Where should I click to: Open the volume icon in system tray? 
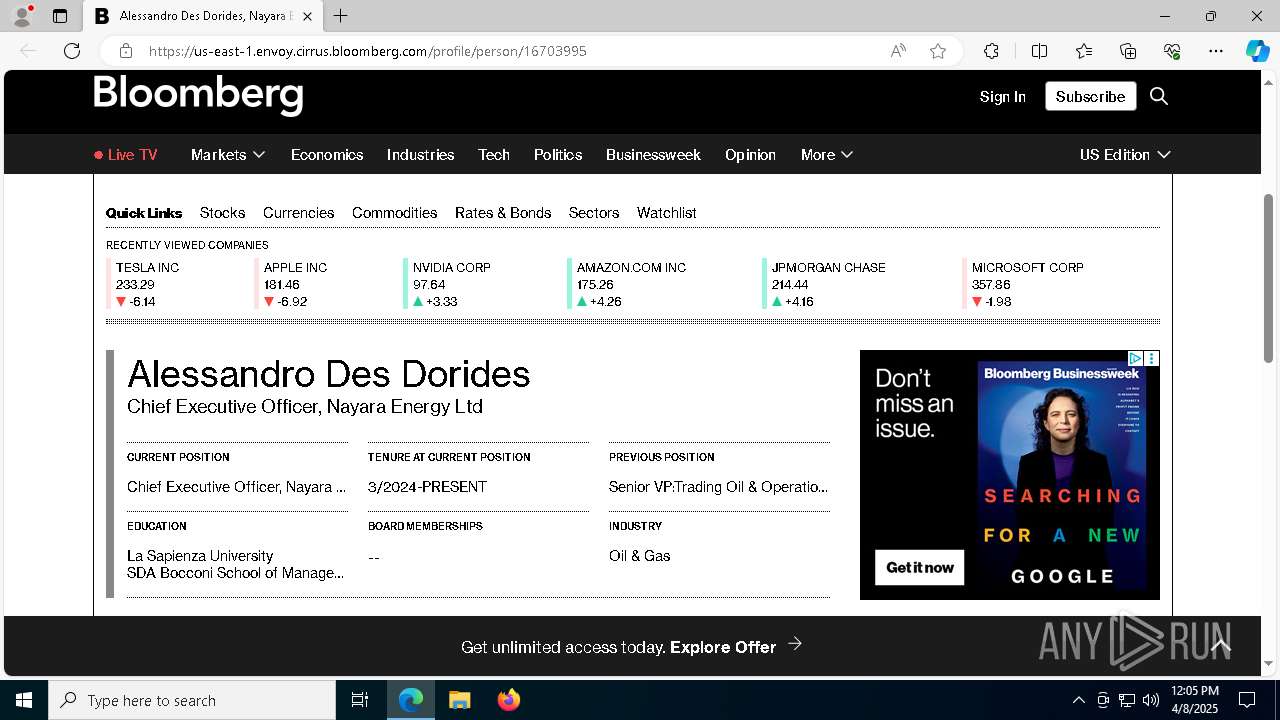click(x=1151, y=700)
